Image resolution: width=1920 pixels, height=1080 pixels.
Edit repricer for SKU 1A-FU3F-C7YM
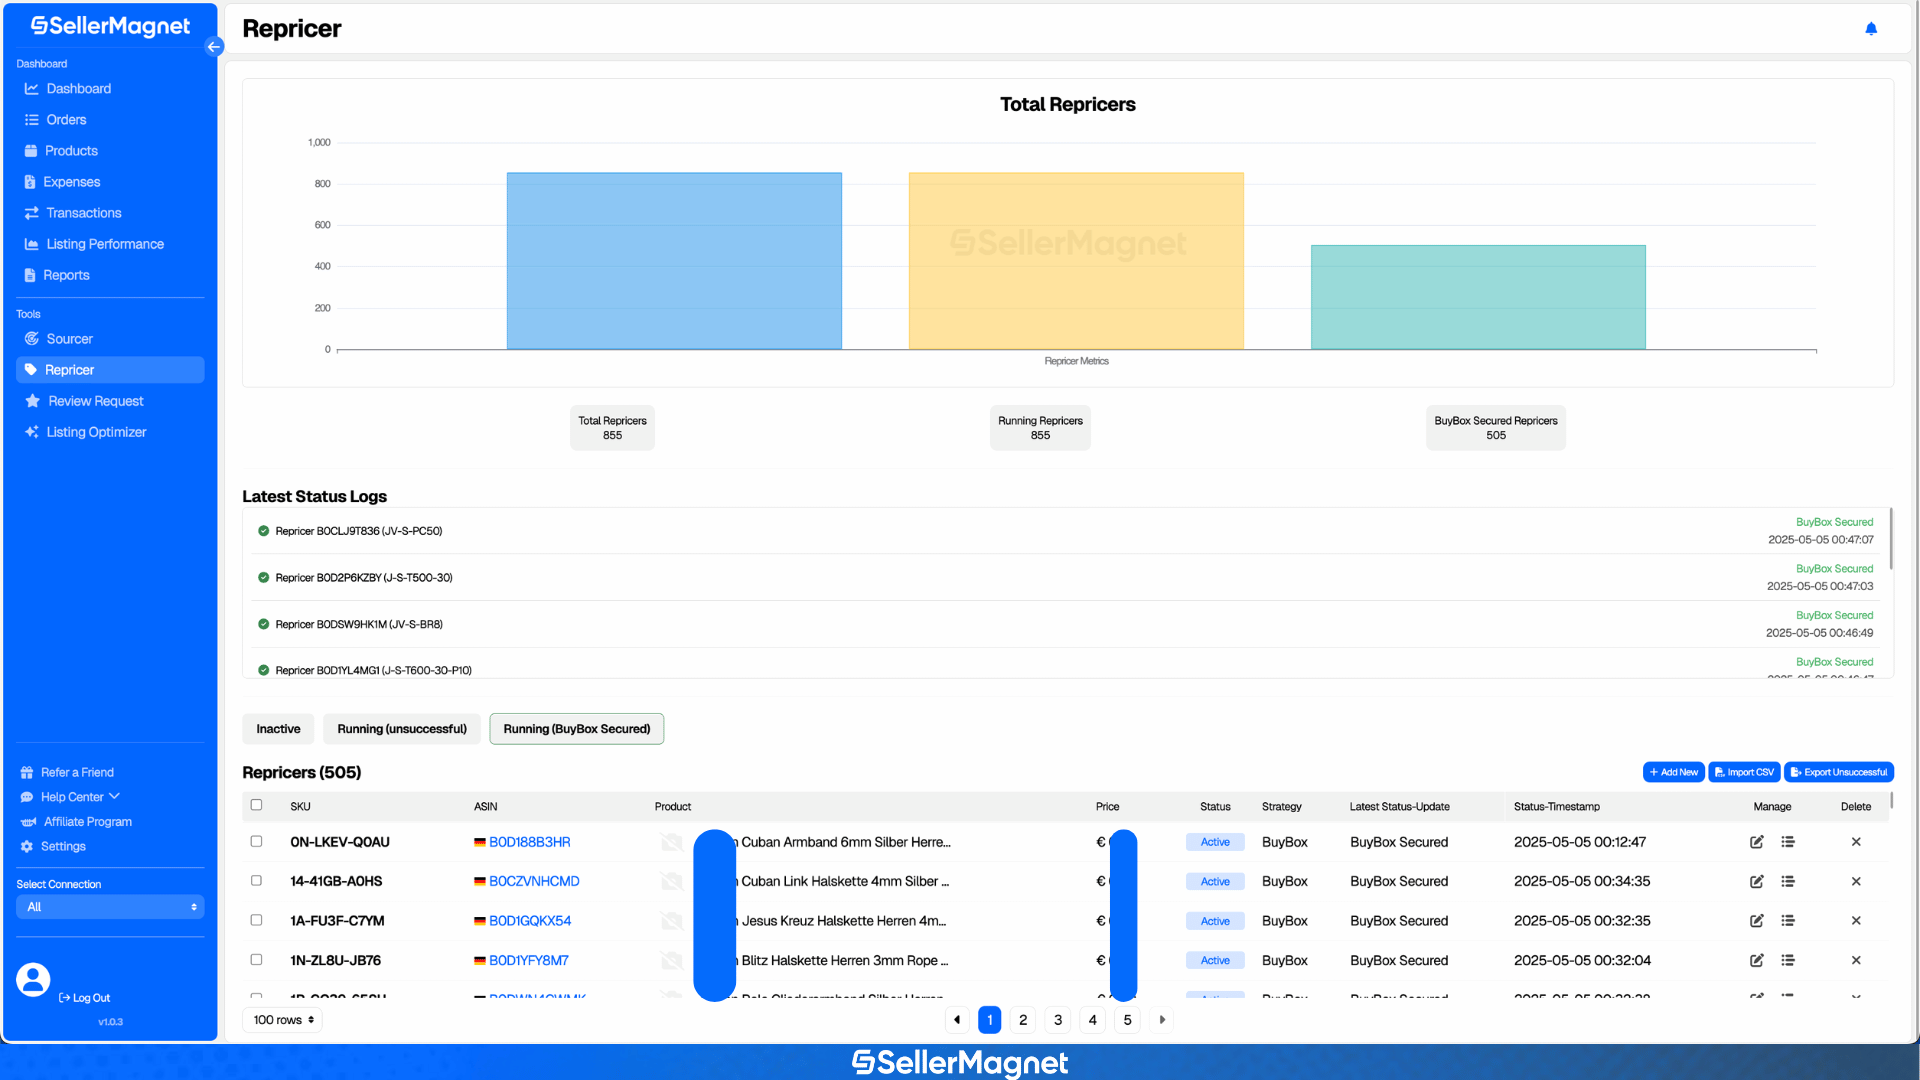(1757, 921)
